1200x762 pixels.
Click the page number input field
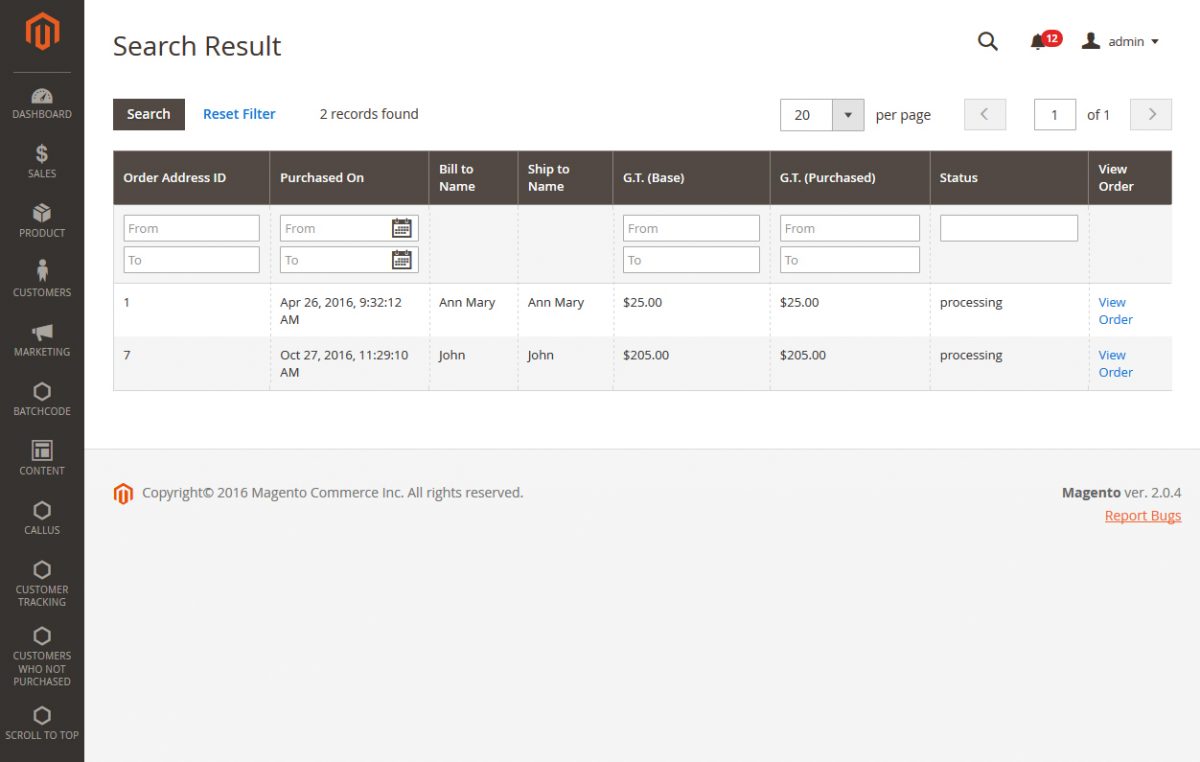1054,115
